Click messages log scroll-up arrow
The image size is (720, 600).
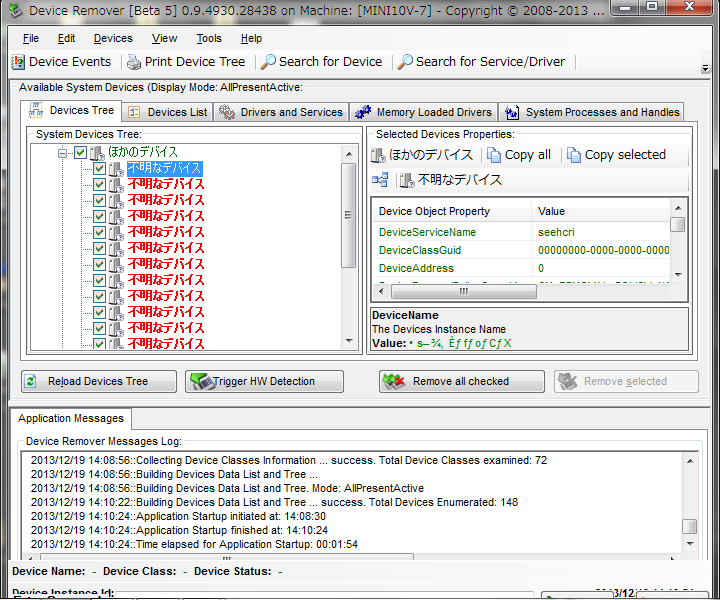point(690,460)
